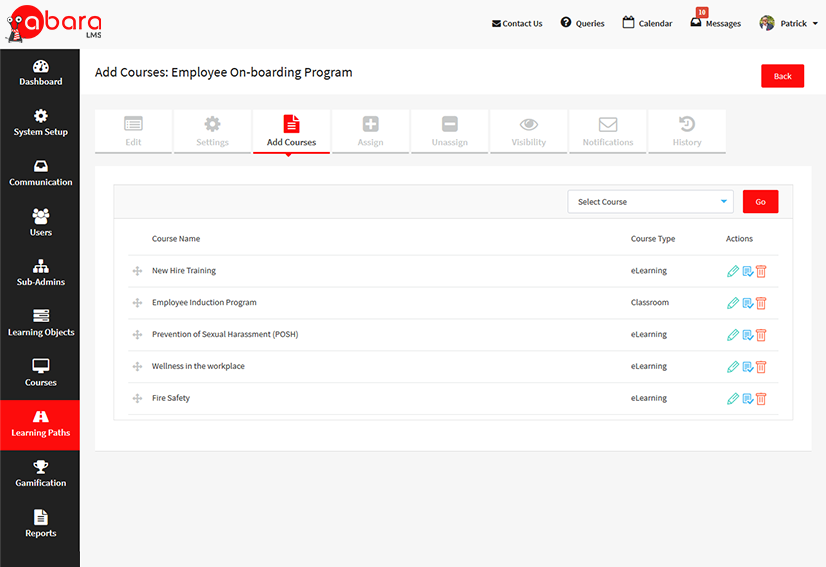Open the Dashboard sidebar section
Image resolution: width=826 pixels, height=567 pixels.
point(41,74)
